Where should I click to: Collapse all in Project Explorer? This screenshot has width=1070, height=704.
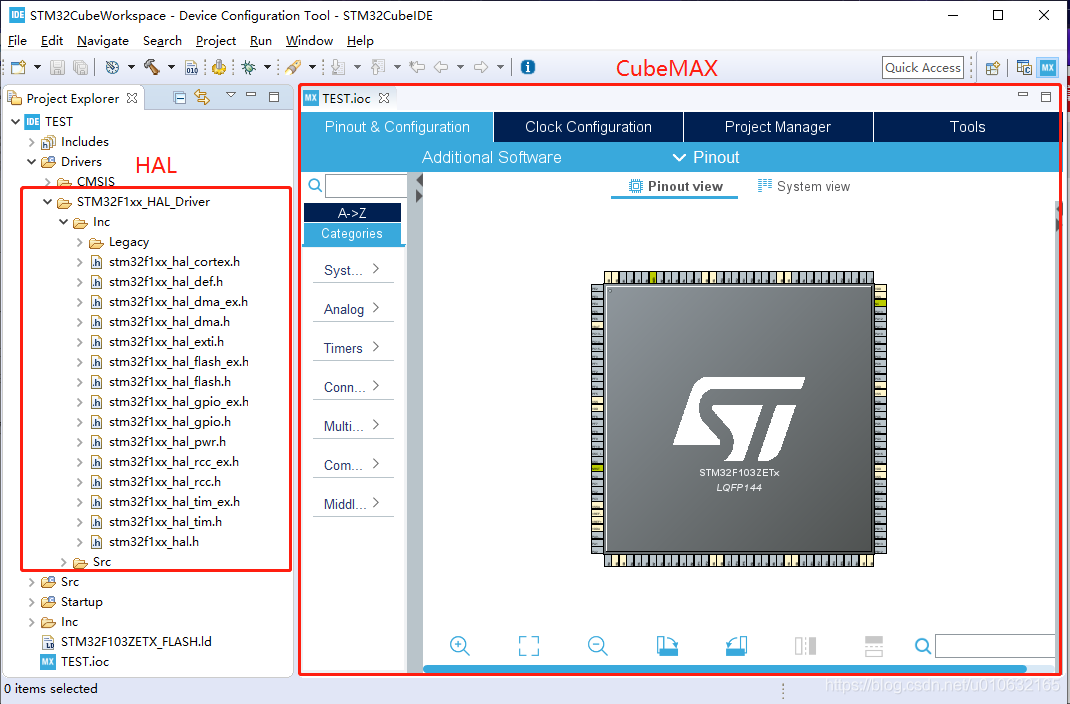click(x=179, y=98)
